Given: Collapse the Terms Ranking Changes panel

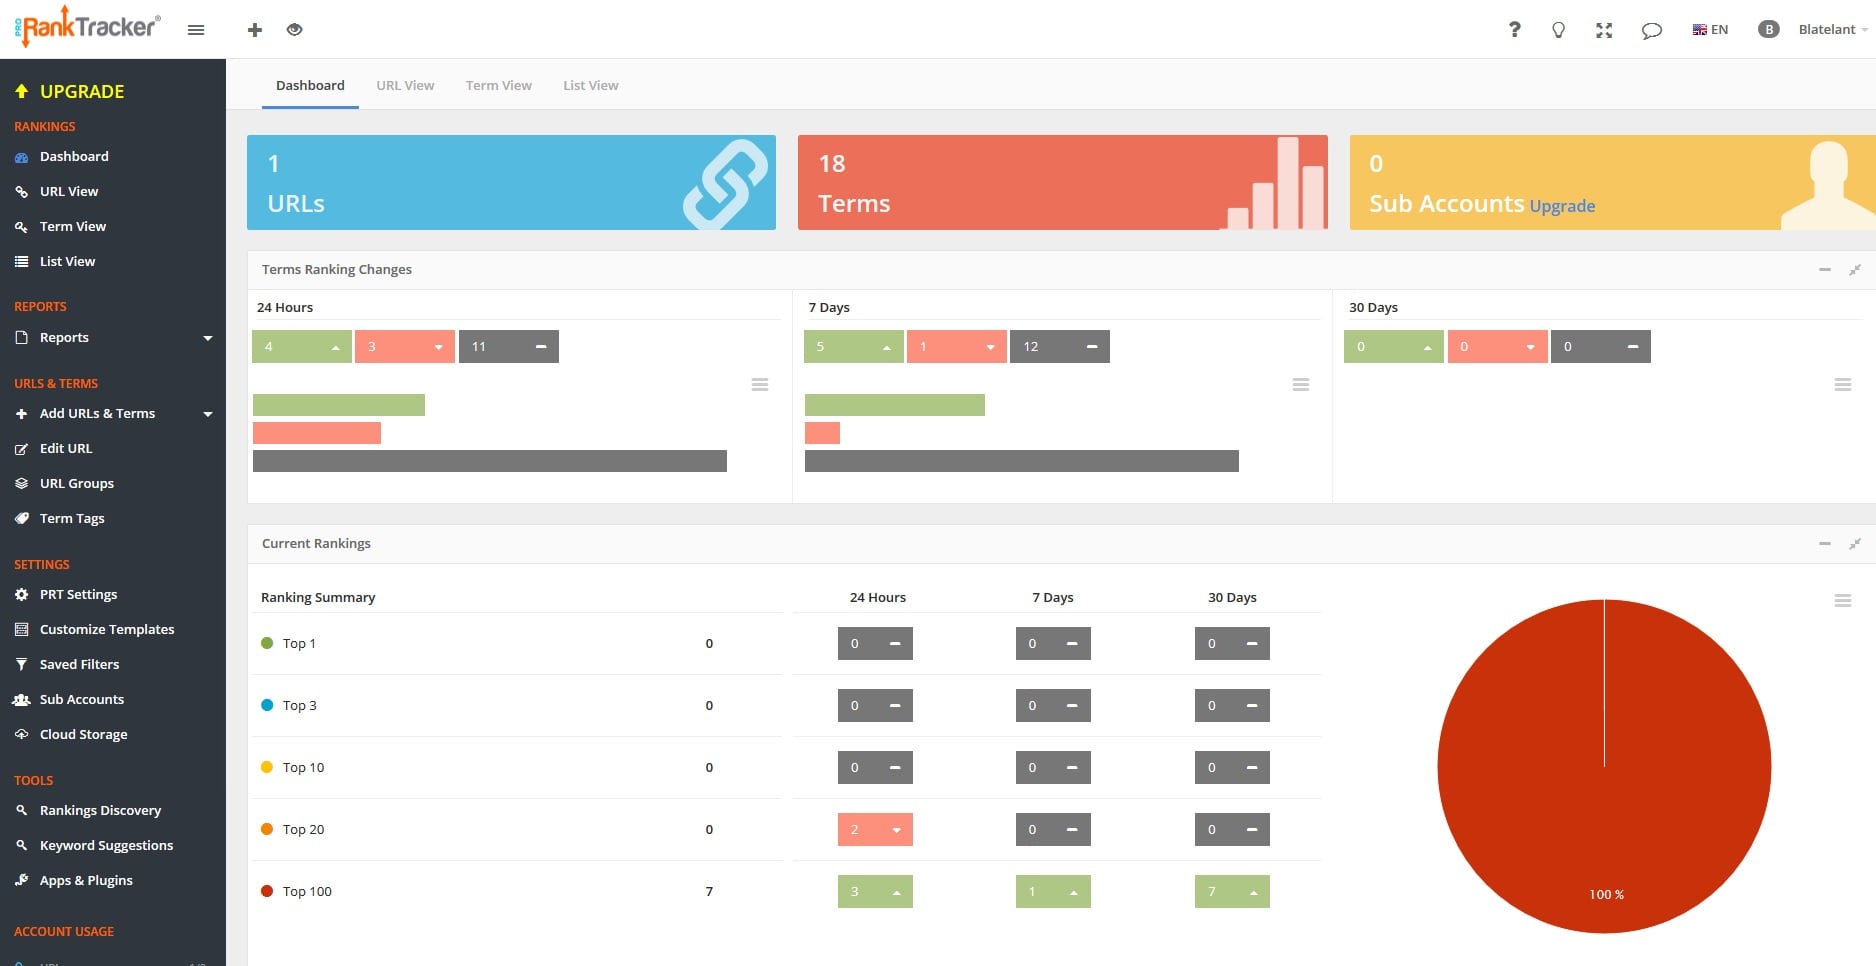Looking at the screenshot, I should (x=1825, y=270).
